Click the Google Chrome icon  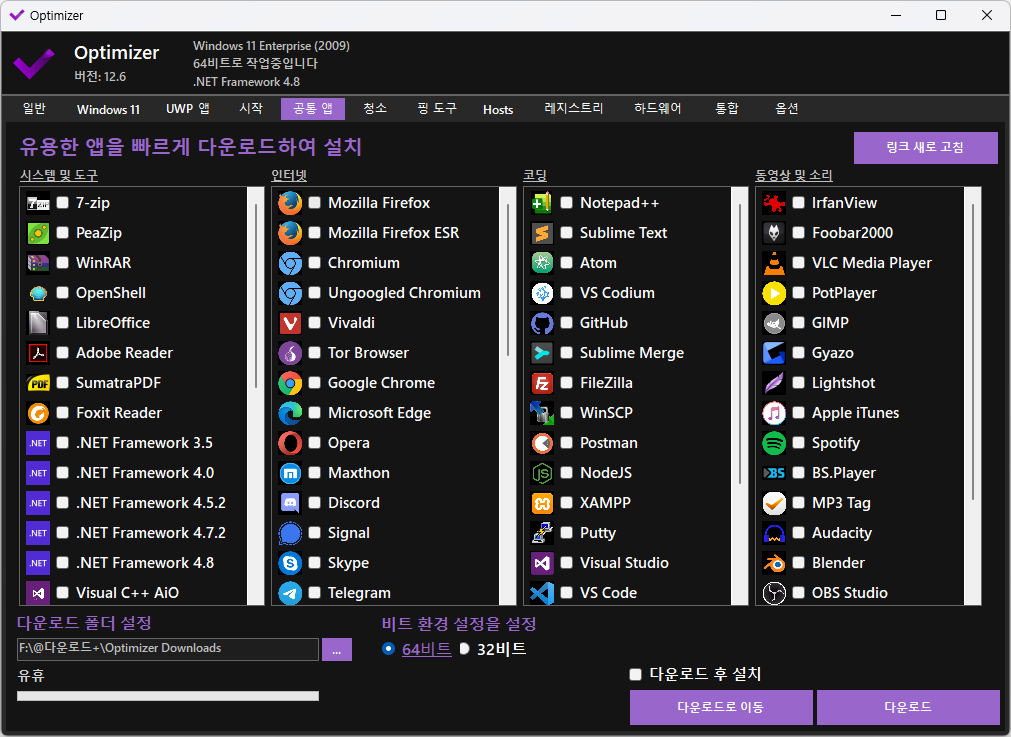click(x=290, y=383)
